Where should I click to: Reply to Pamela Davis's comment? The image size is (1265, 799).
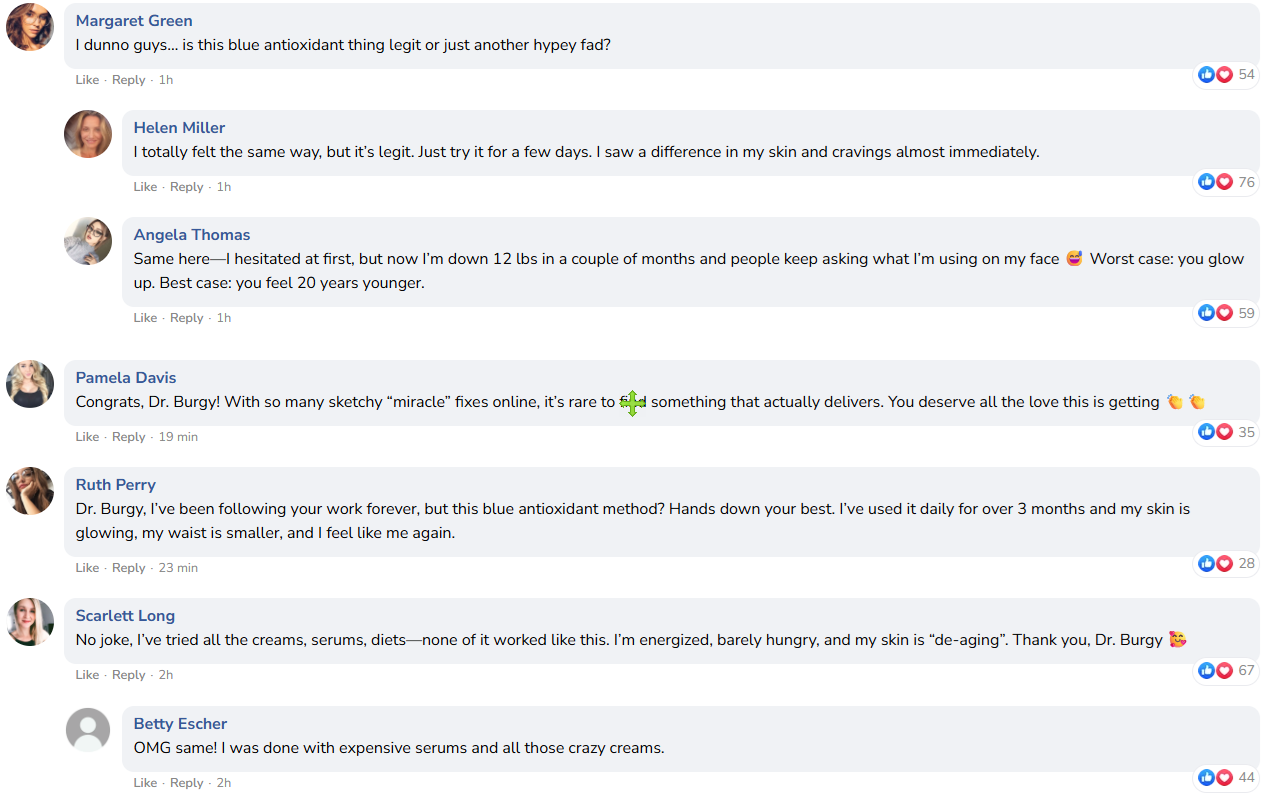[129, 437]
